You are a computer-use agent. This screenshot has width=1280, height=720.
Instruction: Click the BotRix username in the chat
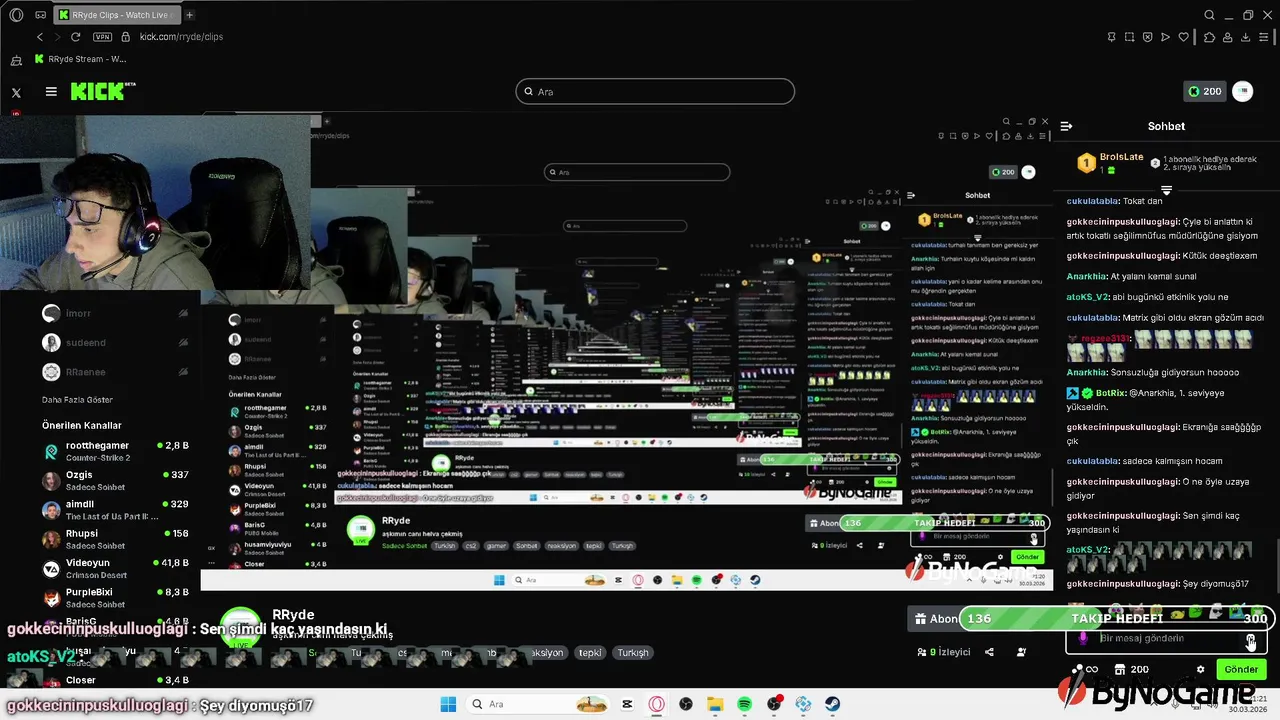(1112, 393)
